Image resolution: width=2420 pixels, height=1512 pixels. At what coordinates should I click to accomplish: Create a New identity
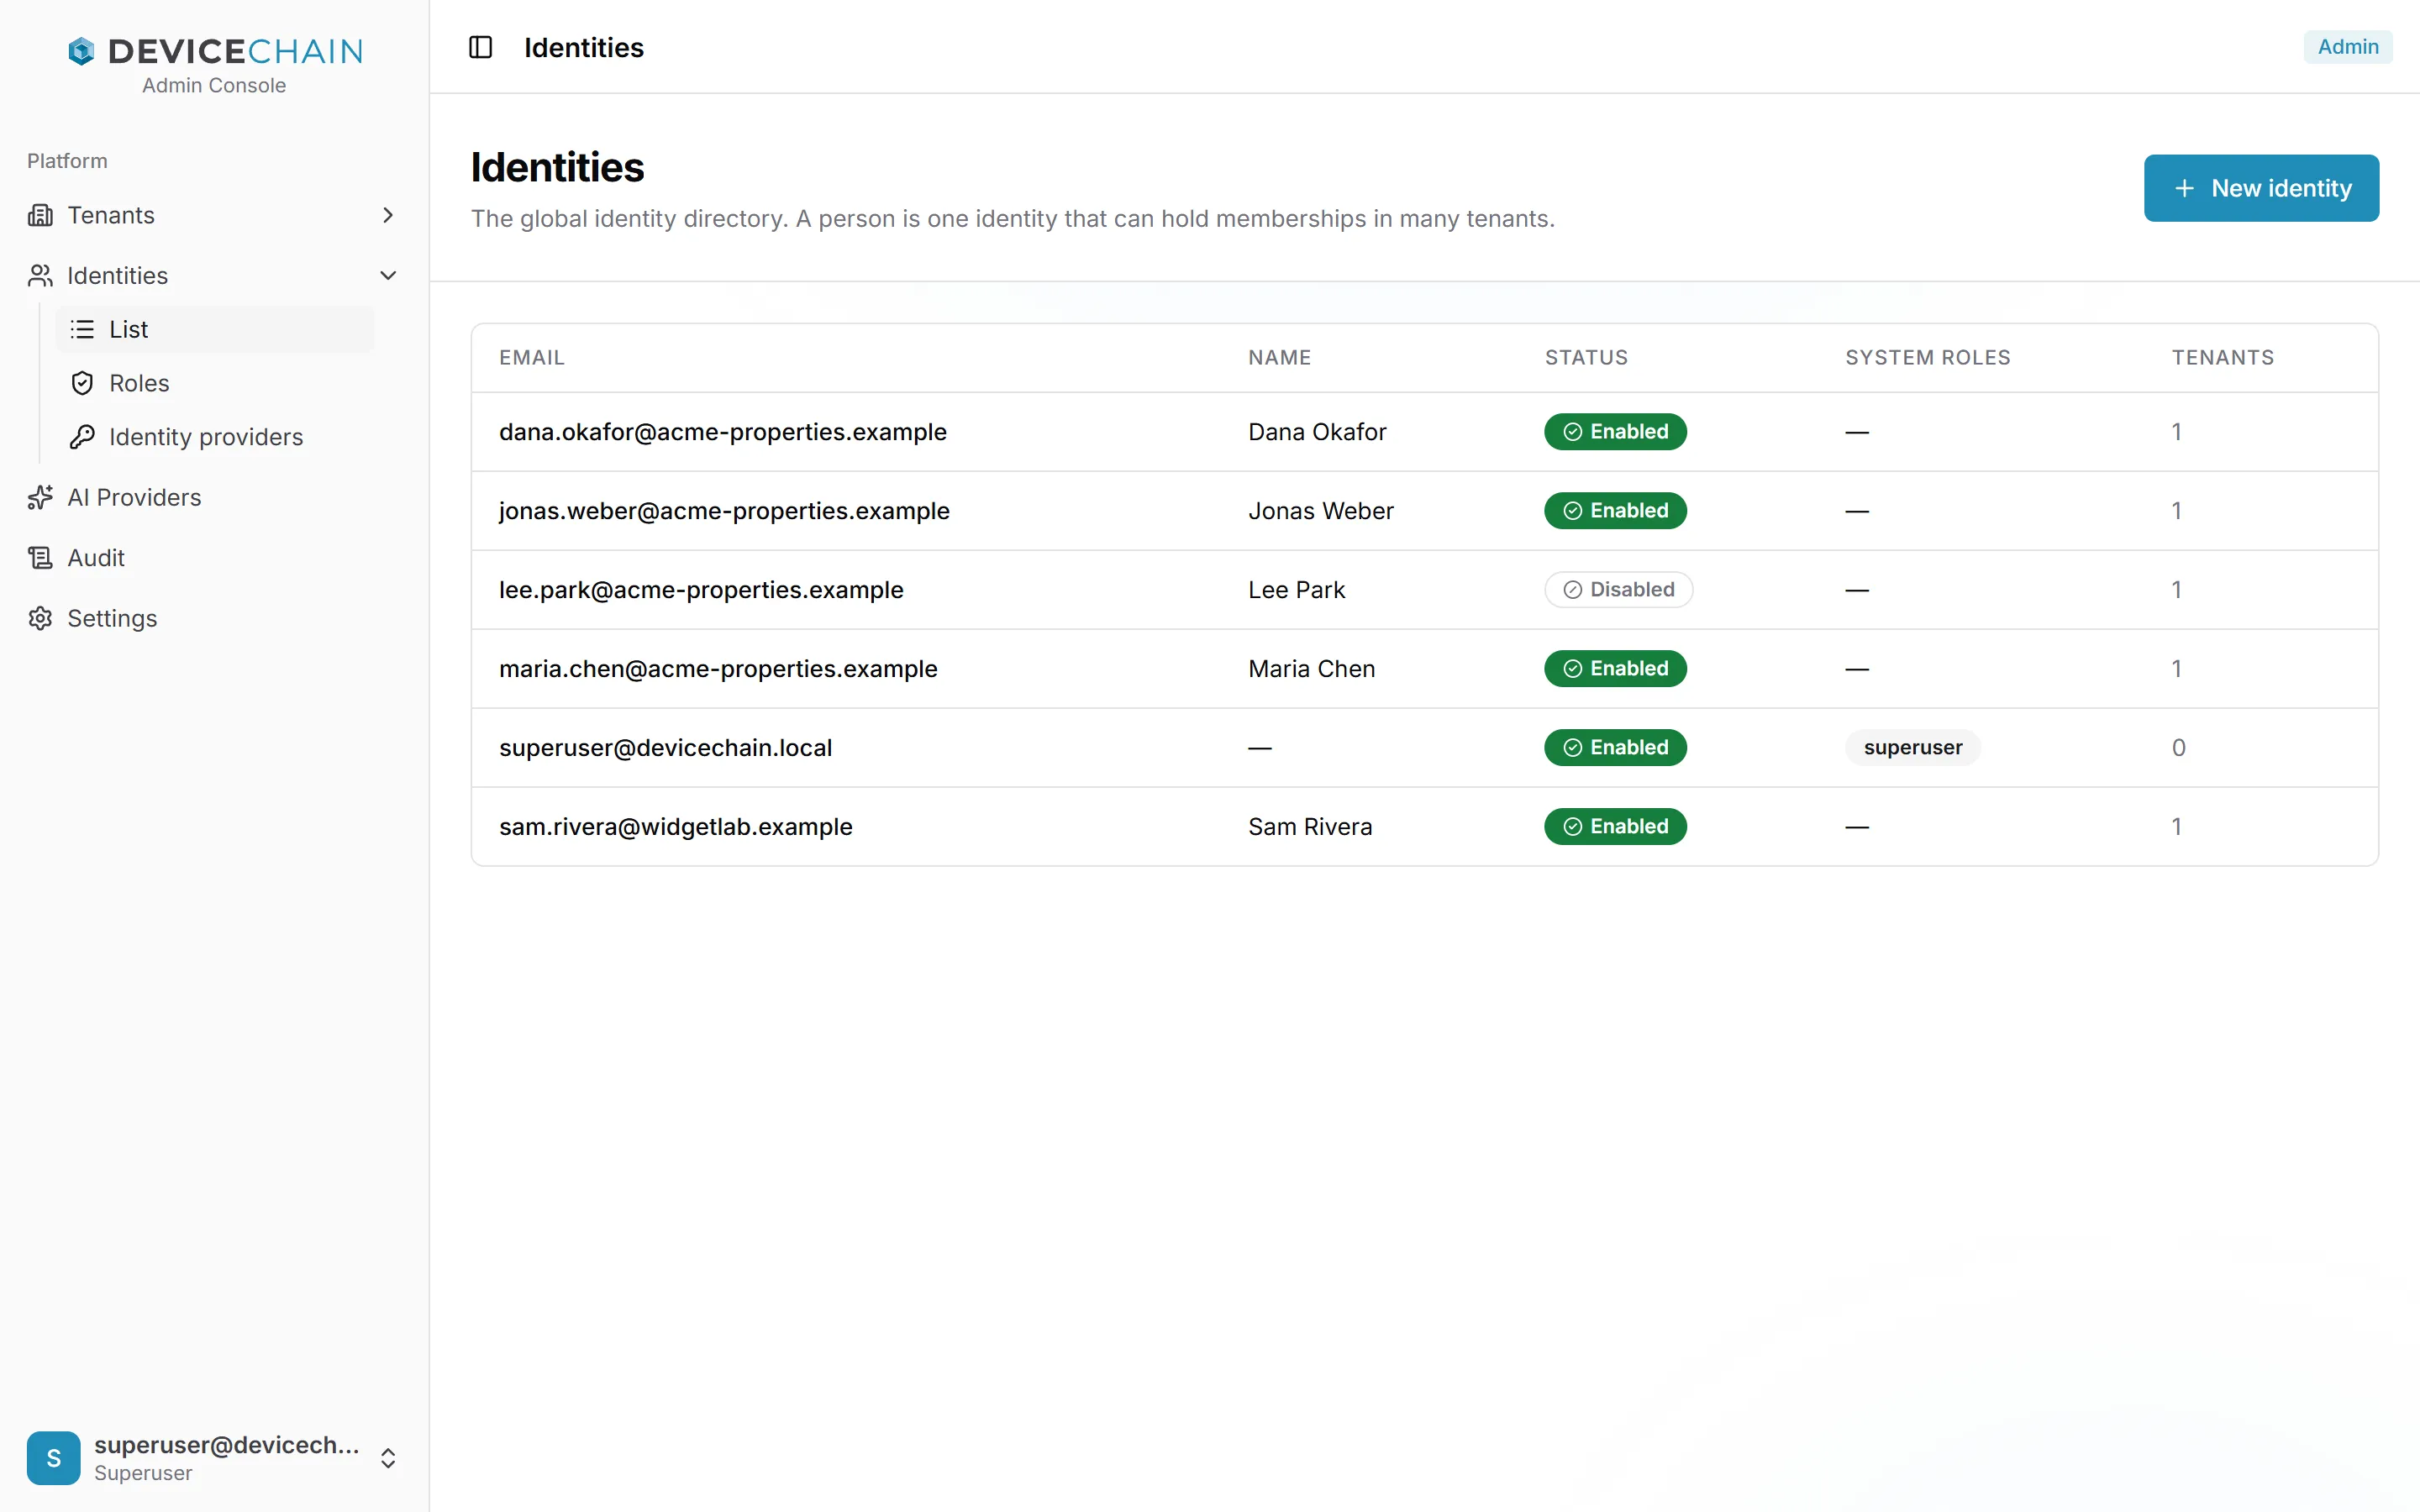[2261, 188]
